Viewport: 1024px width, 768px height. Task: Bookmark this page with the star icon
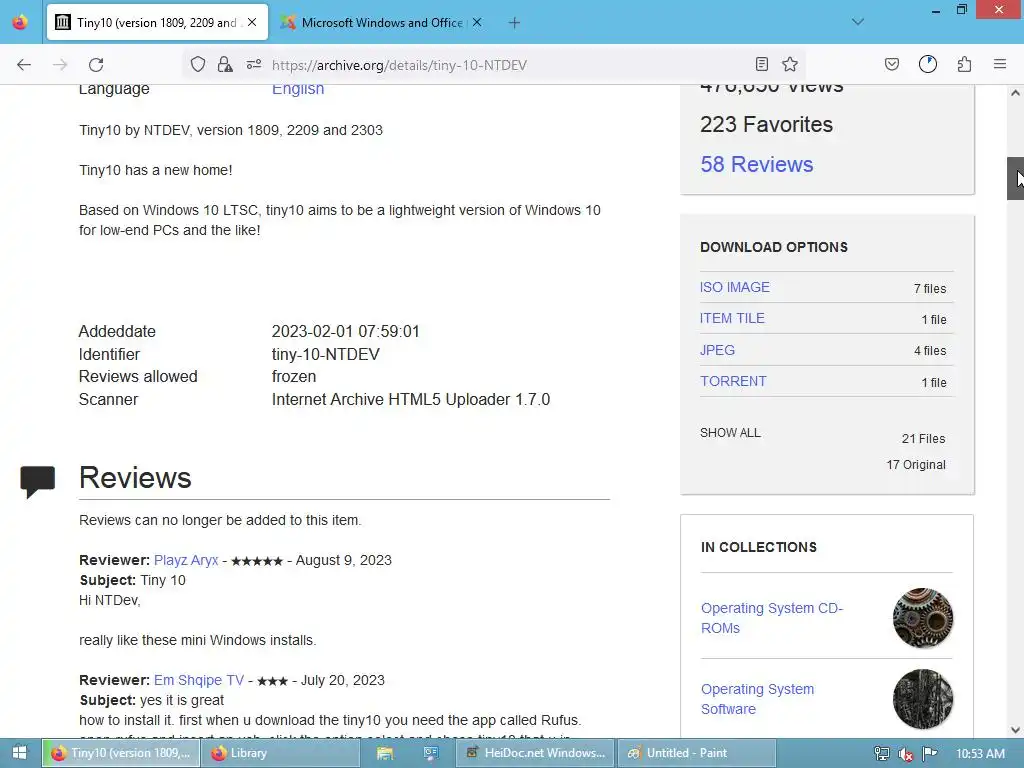(790, 64)
